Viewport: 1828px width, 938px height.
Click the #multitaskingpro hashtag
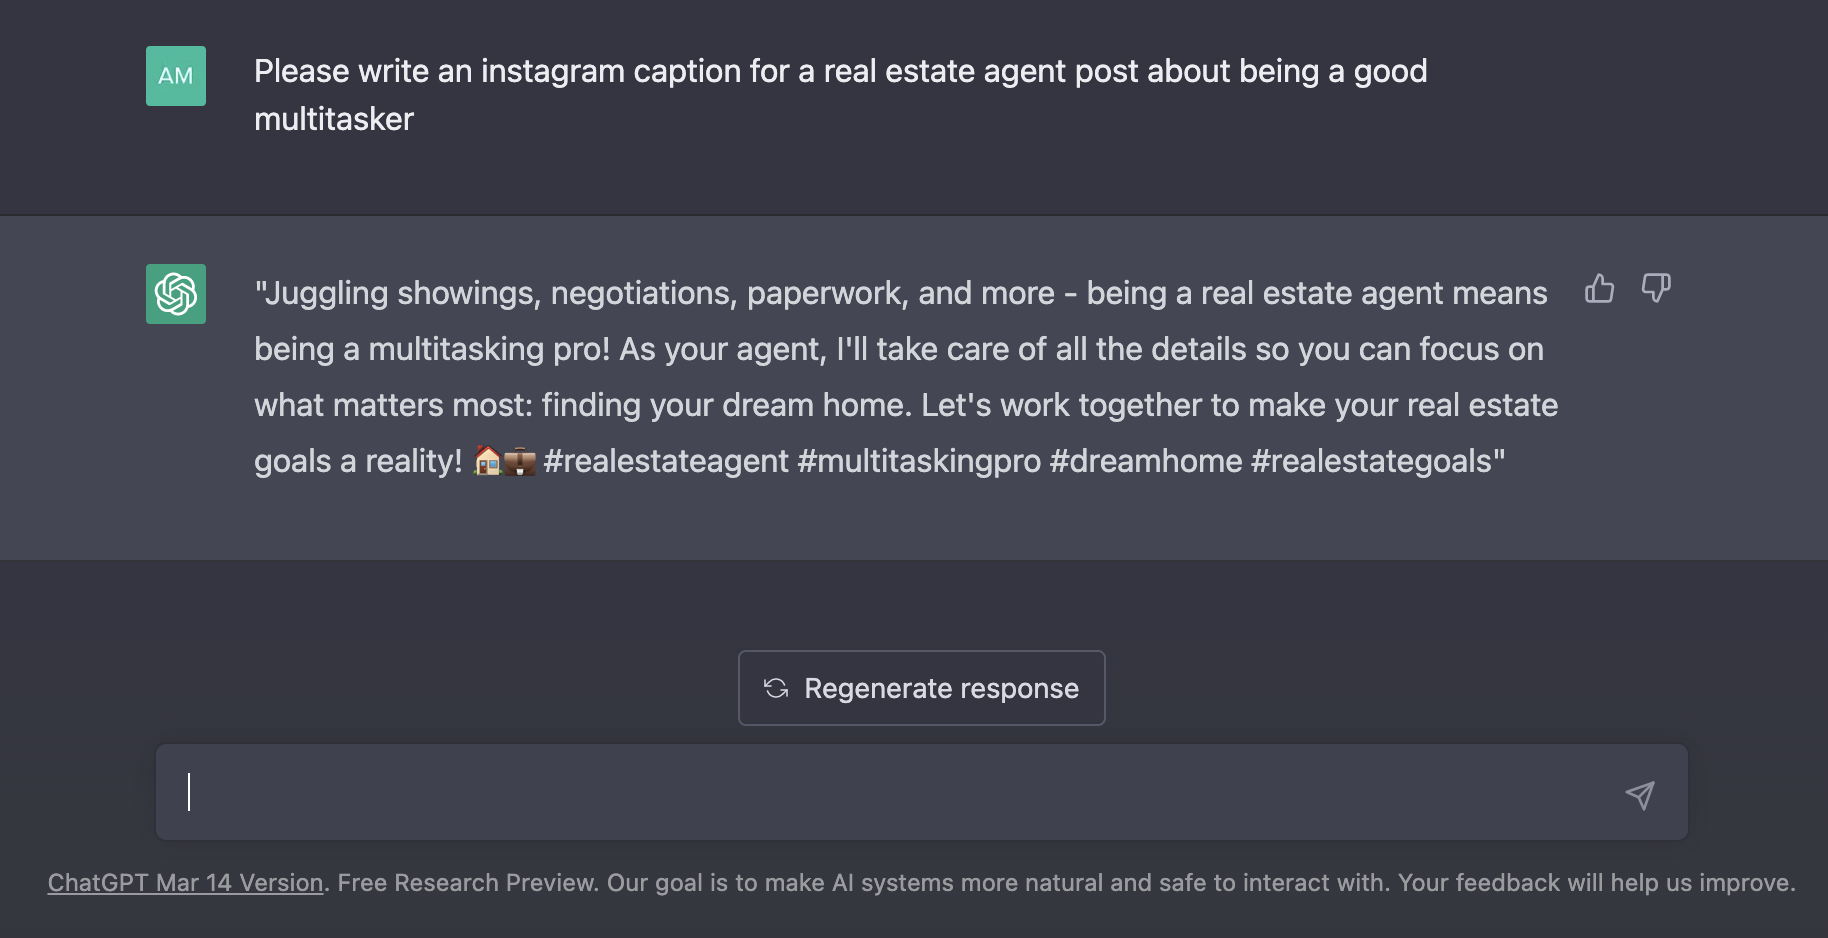point(919,461)
